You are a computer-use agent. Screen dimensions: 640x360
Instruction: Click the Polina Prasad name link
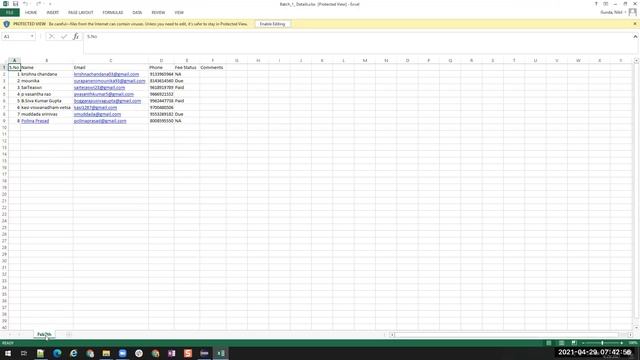(35, 121)
